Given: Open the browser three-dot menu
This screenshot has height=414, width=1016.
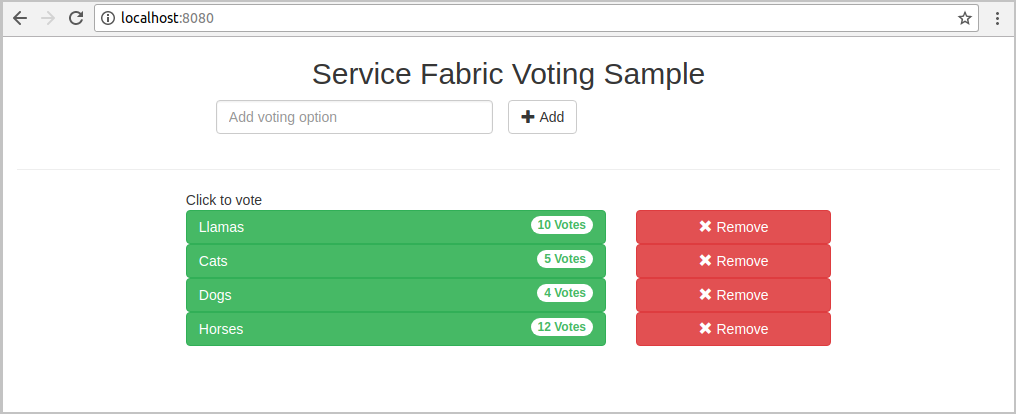Looking at the screenshot, I should [997, 18].
